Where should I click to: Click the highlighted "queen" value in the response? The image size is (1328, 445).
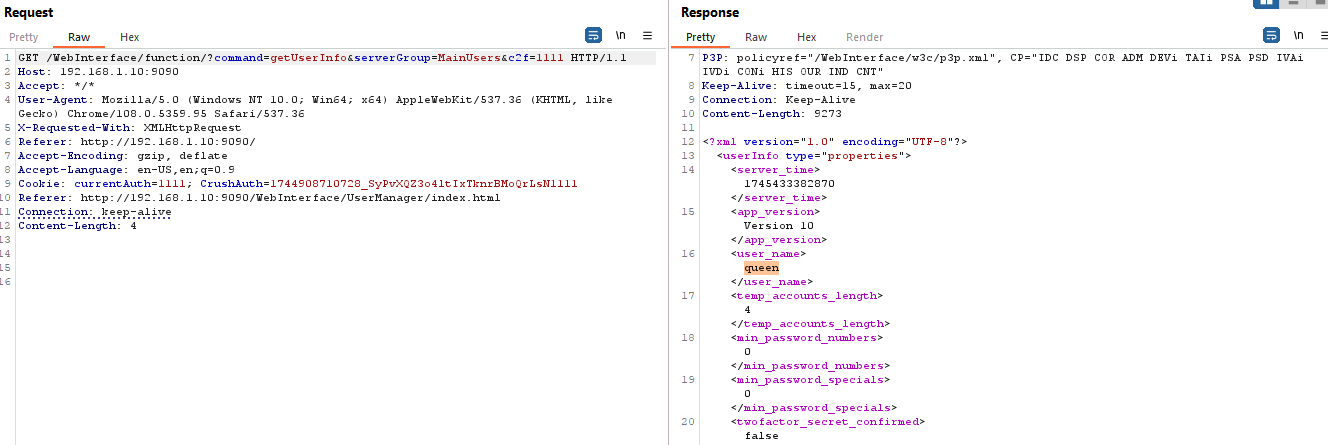tap(761, 268)
